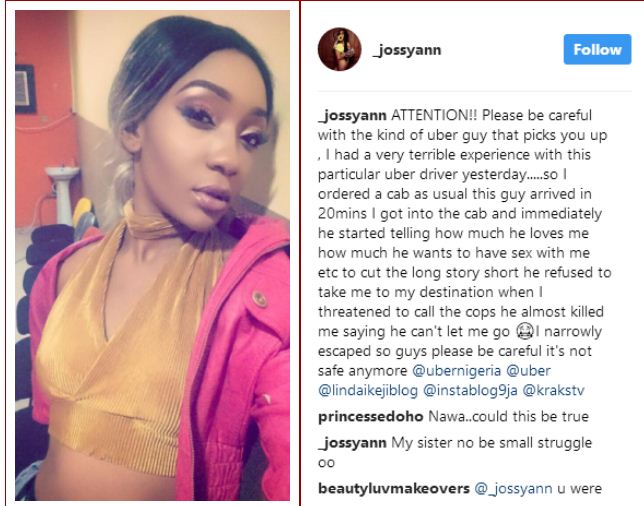This screenshot has width=644, height=506.
Task: Open the @ubernigeria mention
Action: (456, 370)
